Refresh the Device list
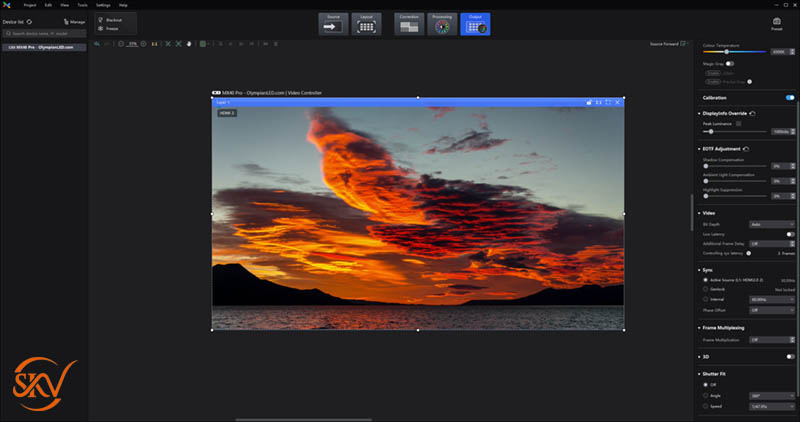 (x=30, y=20)
